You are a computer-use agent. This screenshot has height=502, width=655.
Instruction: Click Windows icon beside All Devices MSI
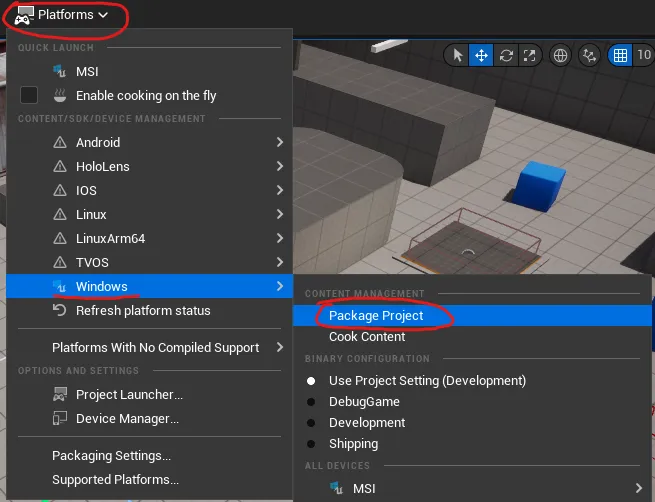[x=336, y=488]
